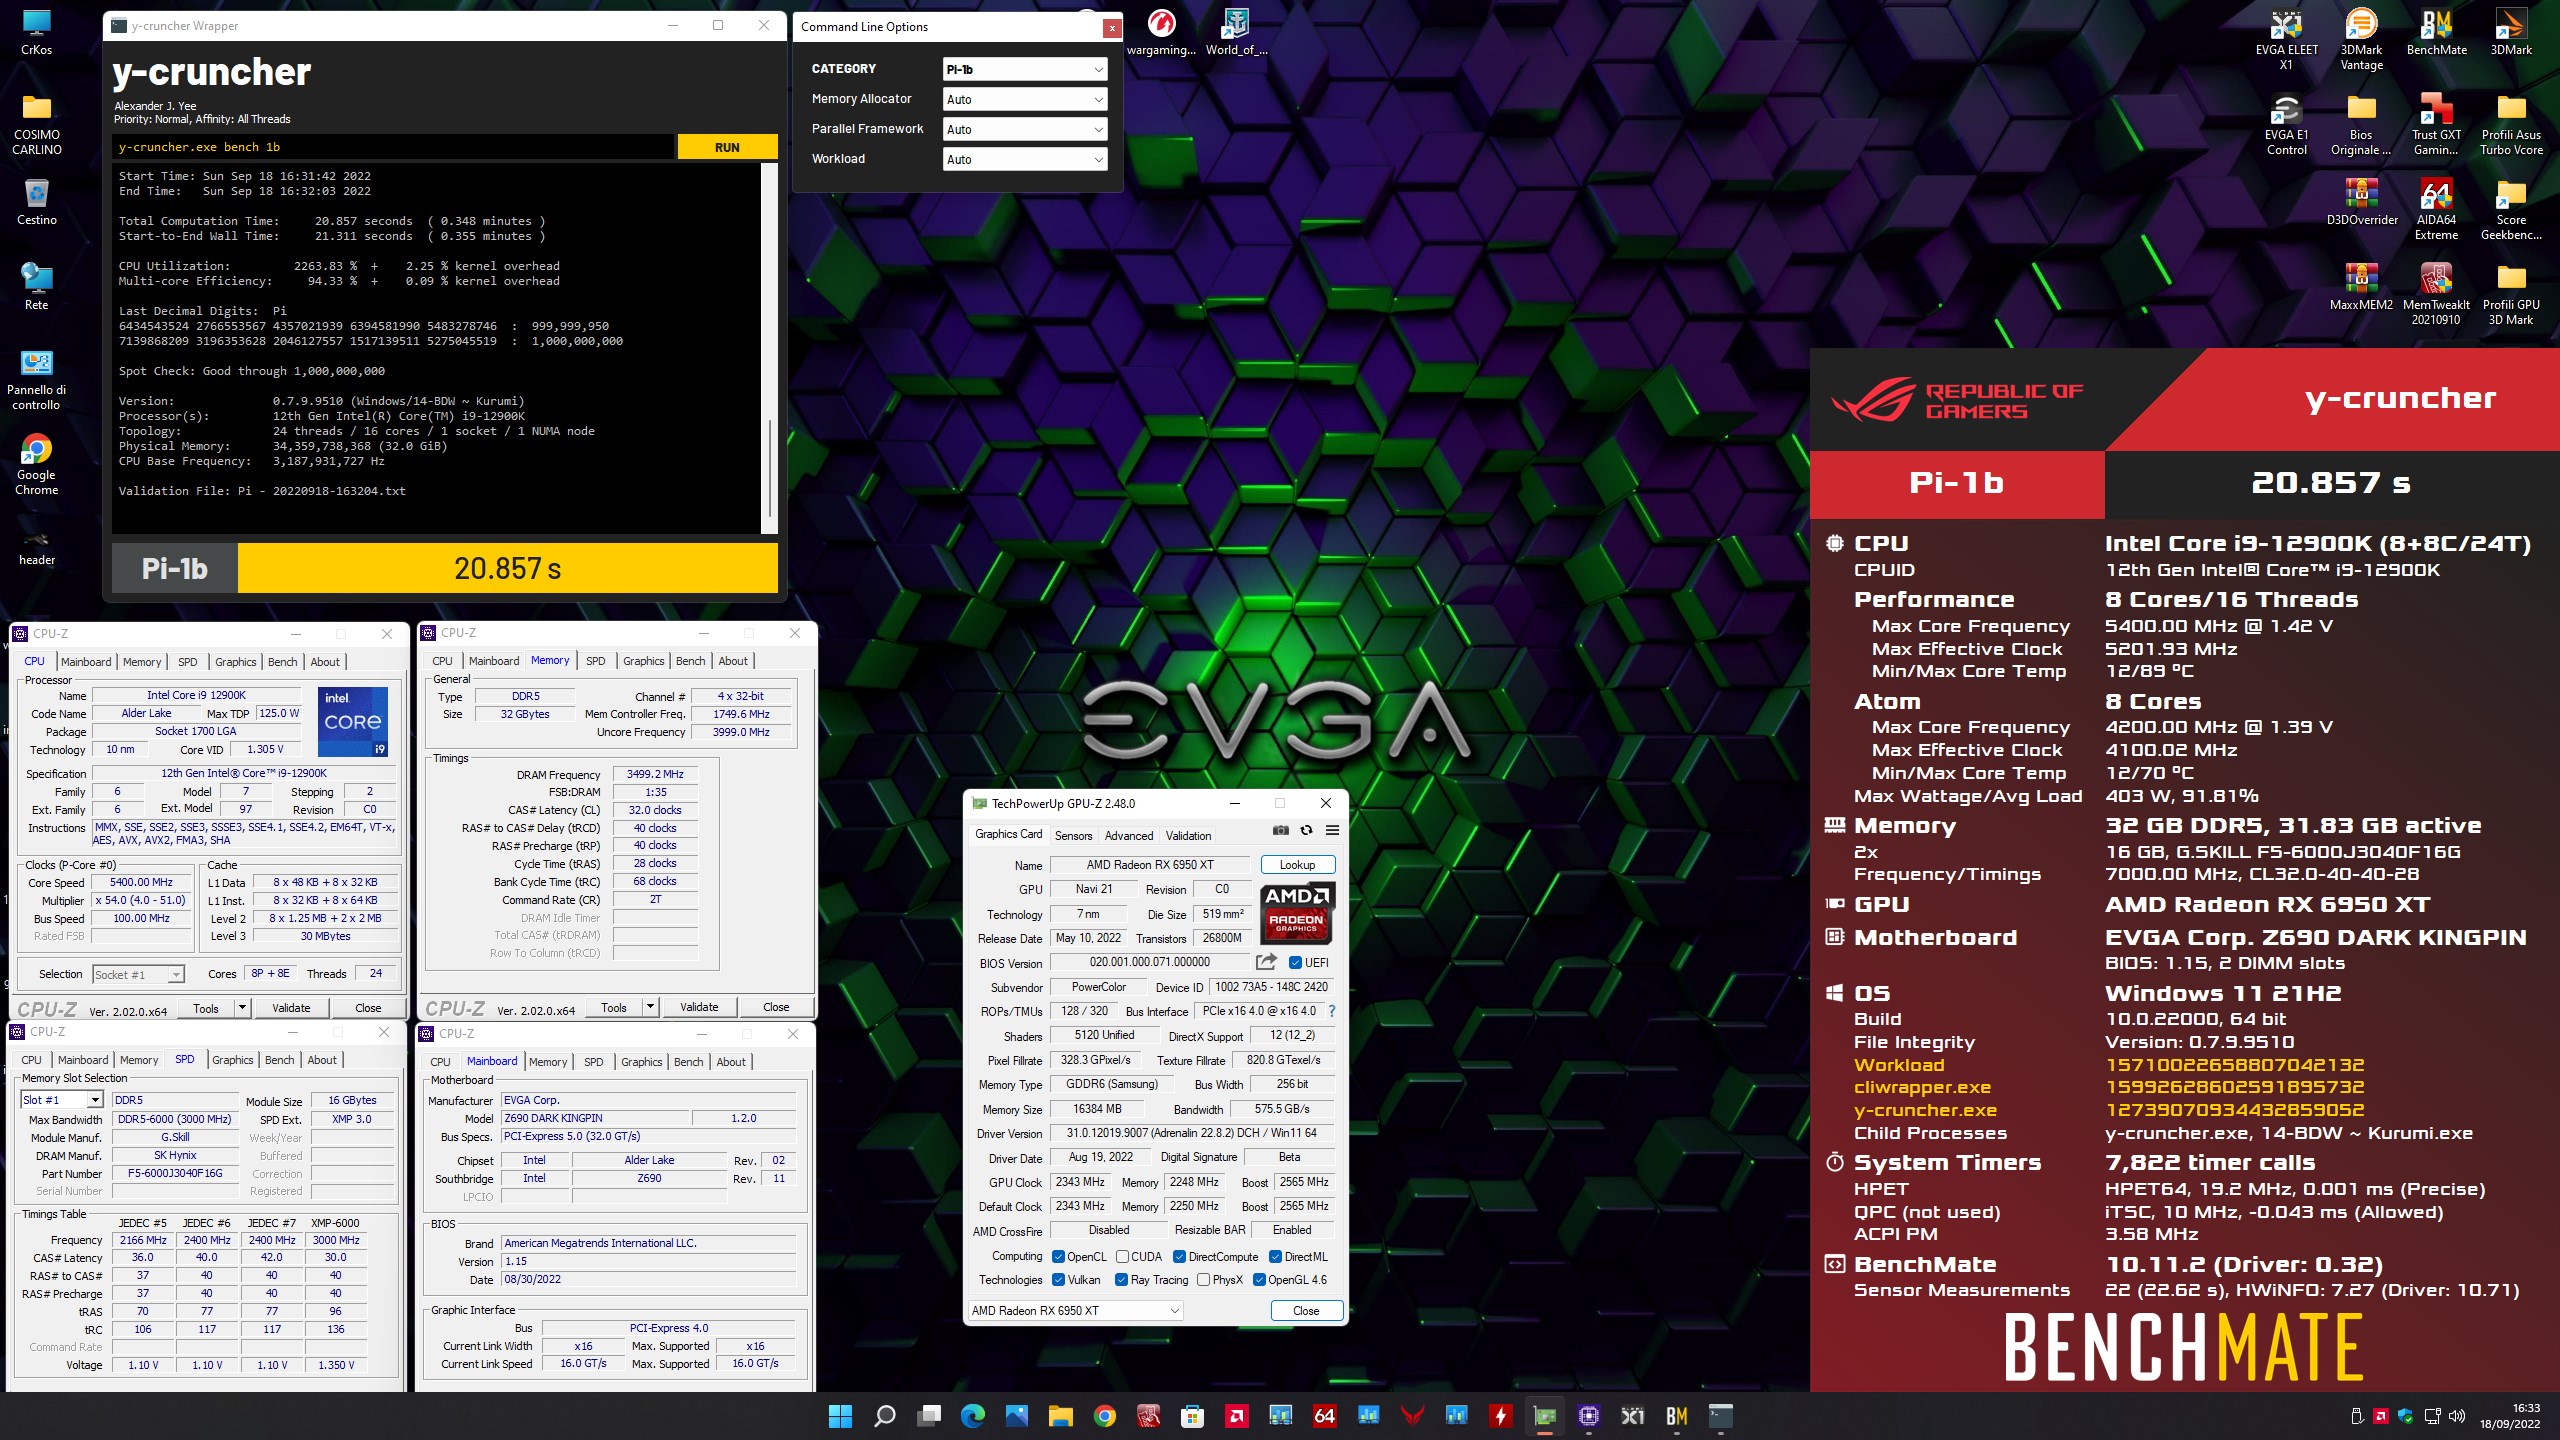Open the Pannello di controllo icon

point(37,380)
